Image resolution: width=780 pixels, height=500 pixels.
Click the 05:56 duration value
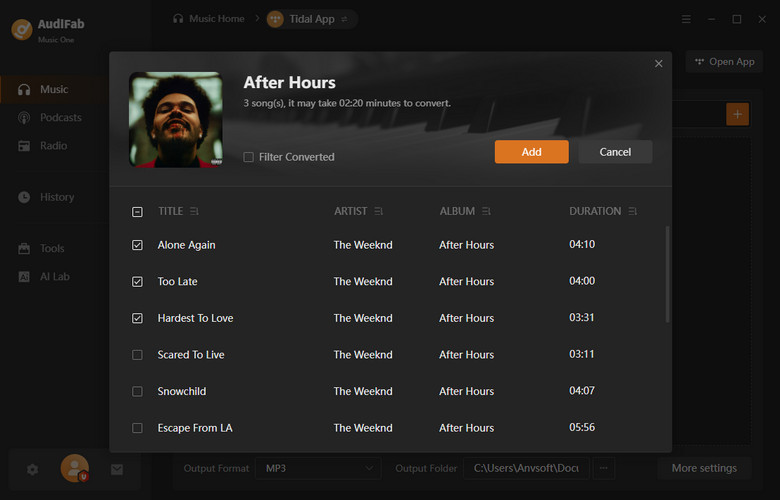pos(582,427)
